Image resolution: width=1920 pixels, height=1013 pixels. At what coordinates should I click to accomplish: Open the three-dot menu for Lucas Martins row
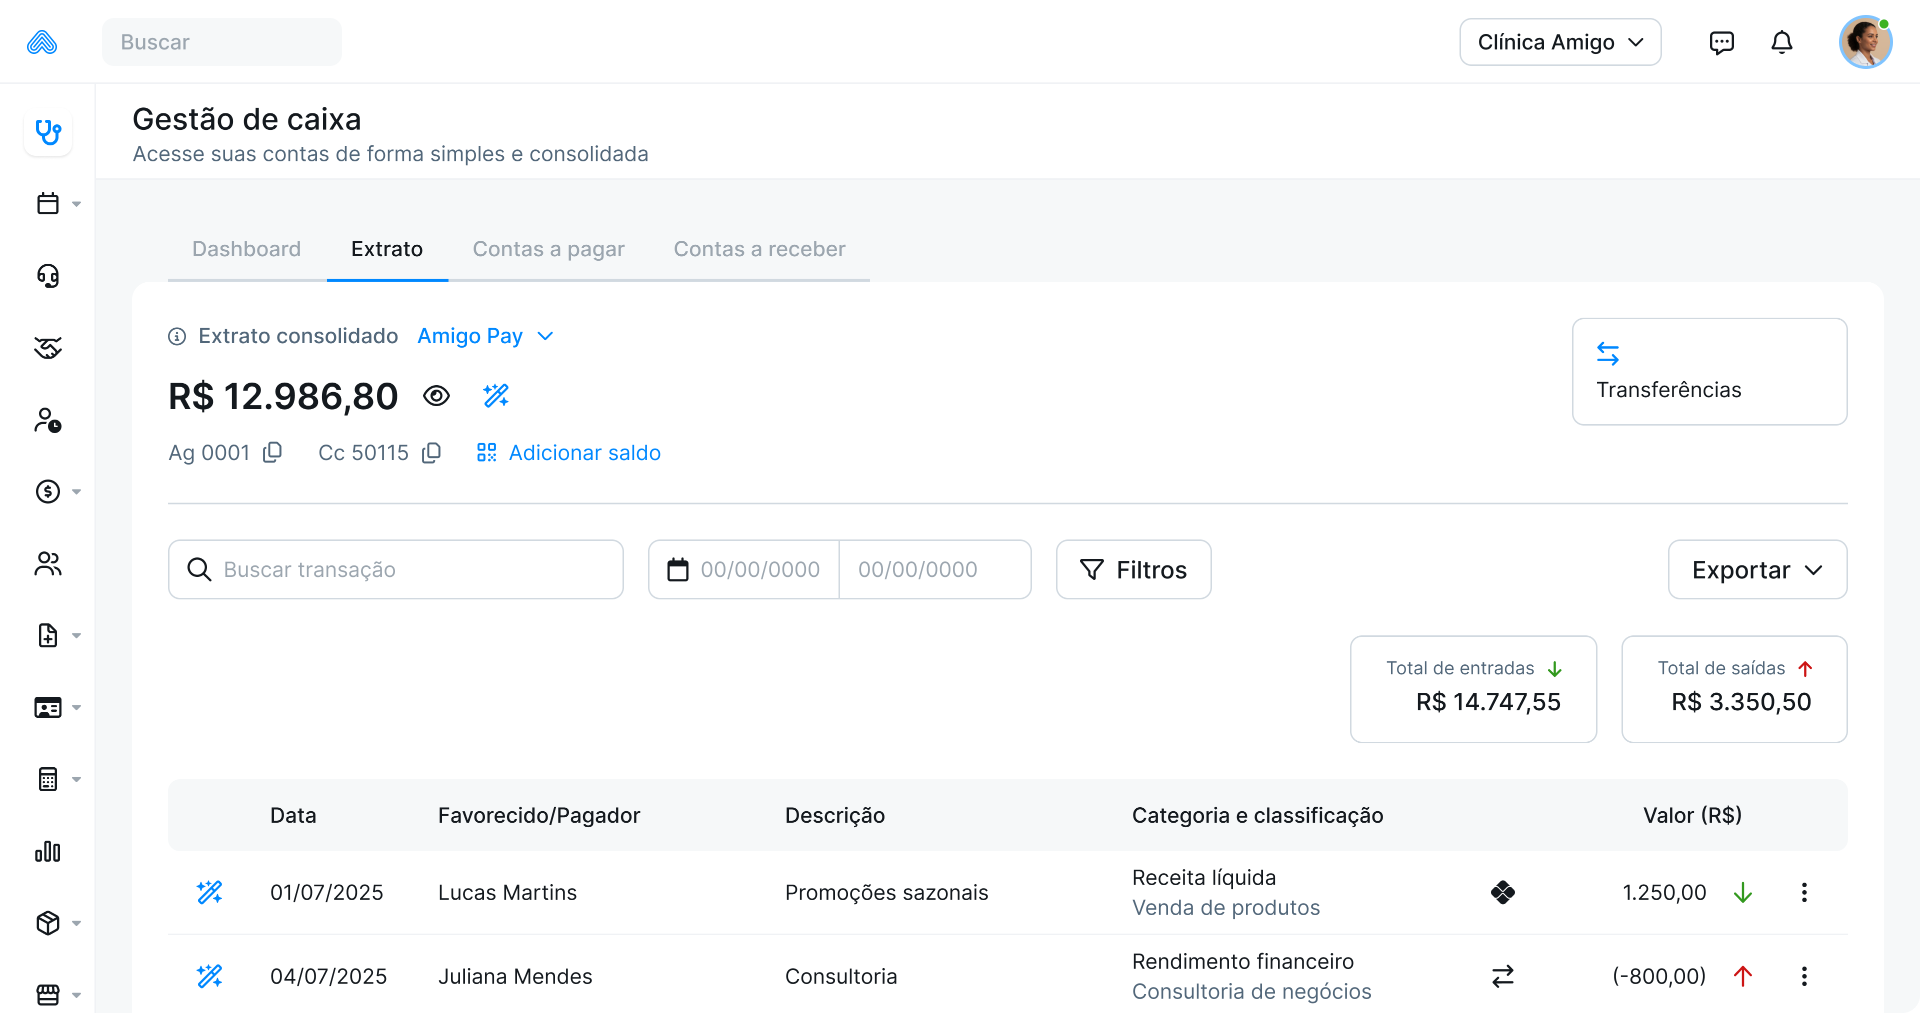pos(1804,892)
